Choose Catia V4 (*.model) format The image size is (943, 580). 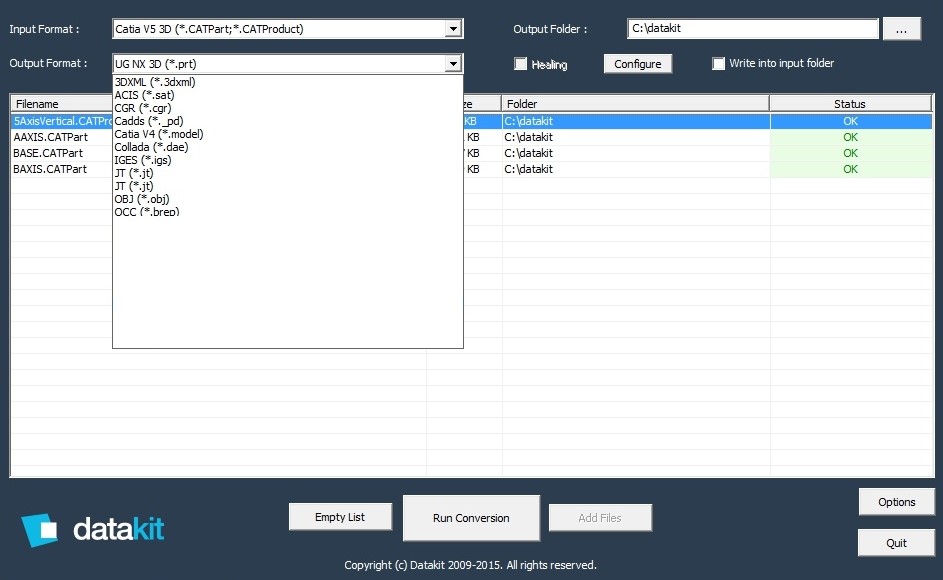click(287, 134)
